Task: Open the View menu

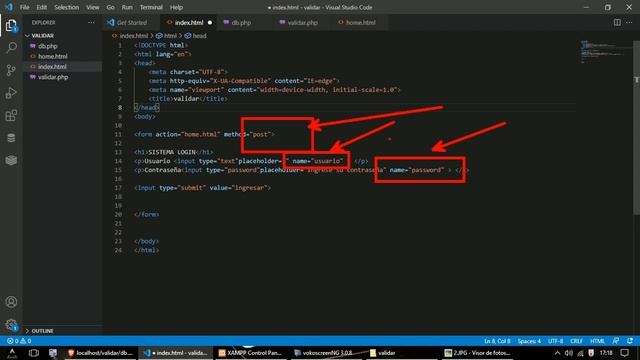Action: [93, 7]
